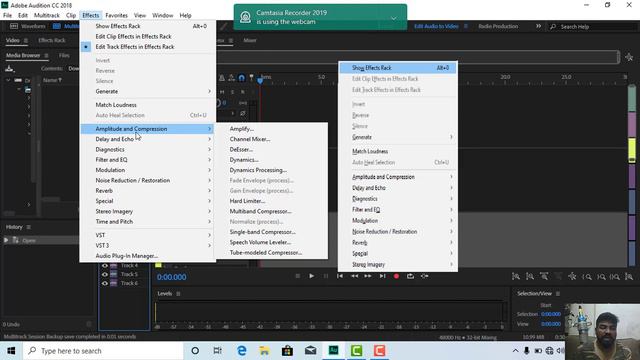Toggle visibility eye for Track 4
The image size is (640, 360).
coord(105,266)
